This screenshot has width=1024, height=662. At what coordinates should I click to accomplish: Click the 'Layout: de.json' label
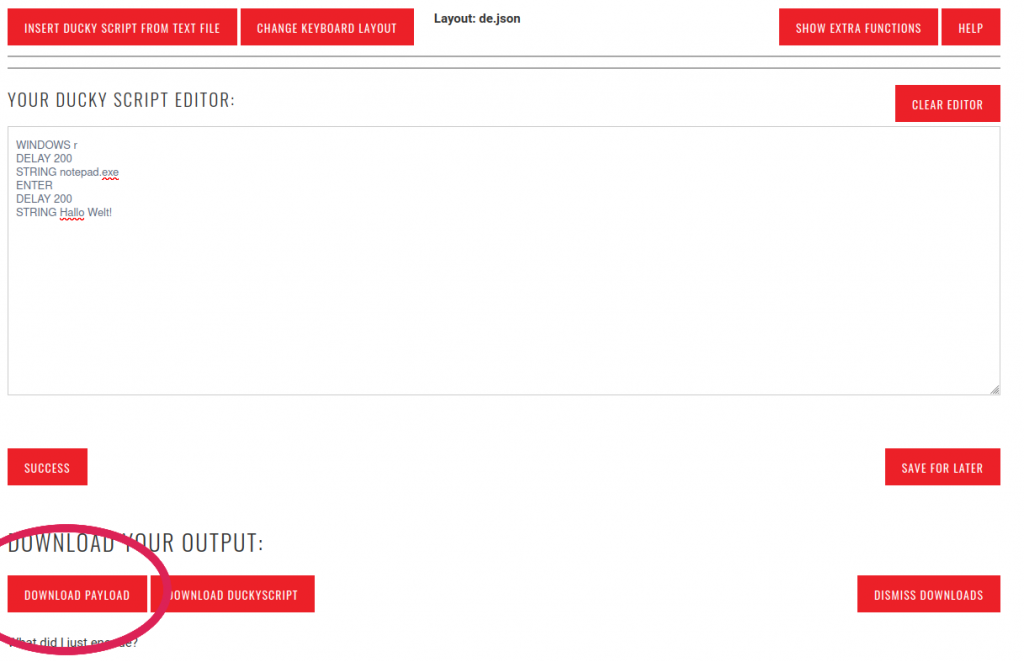pos(477,18)
